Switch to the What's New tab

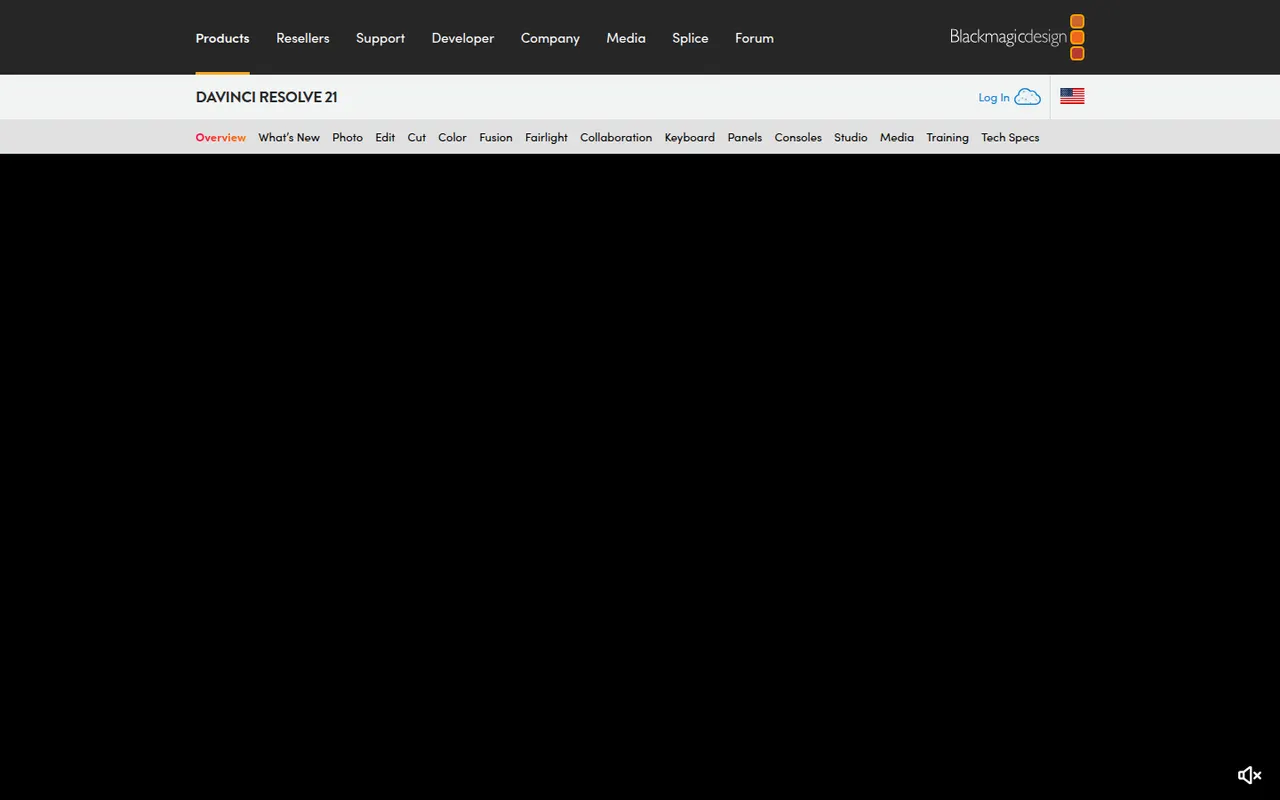pyautogui.click(x=289, y=137)
